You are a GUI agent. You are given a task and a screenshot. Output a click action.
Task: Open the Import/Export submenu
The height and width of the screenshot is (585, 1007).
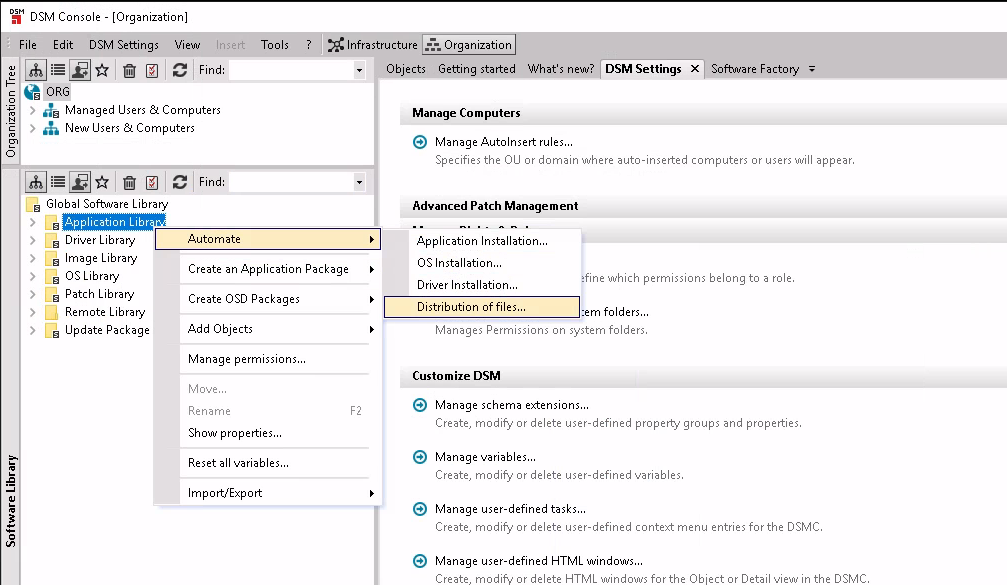[x=268, y=493]
